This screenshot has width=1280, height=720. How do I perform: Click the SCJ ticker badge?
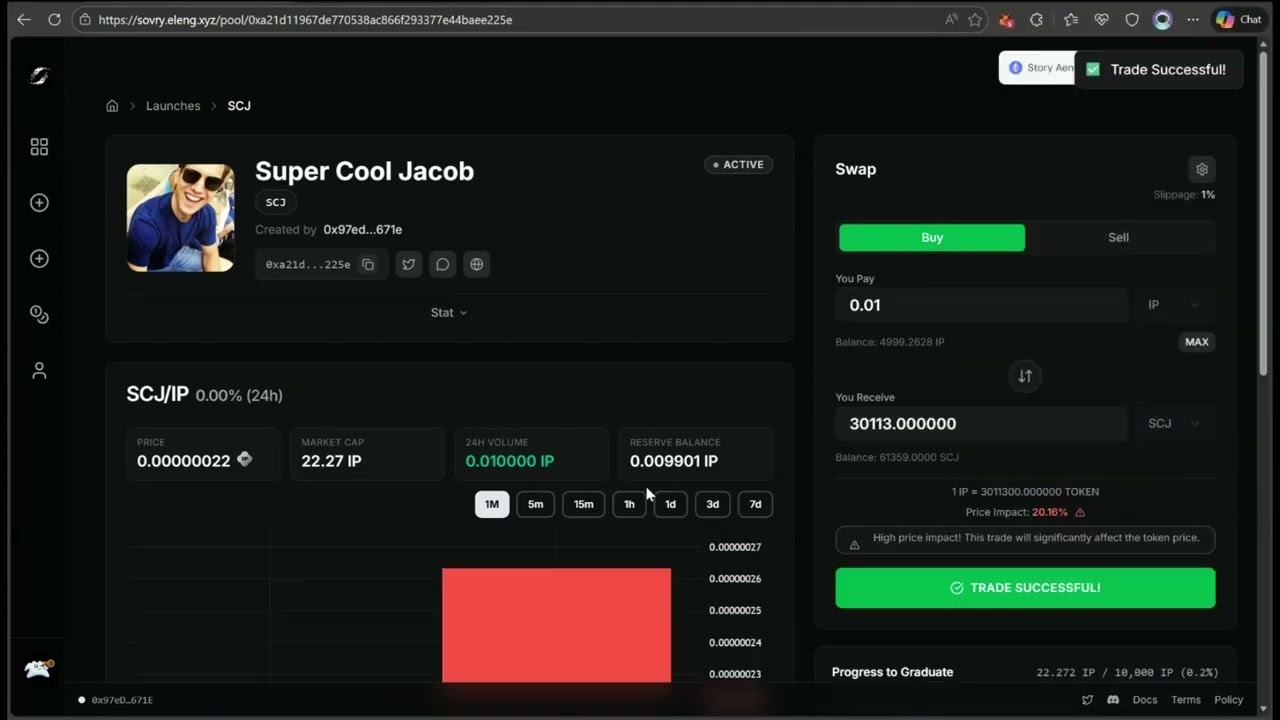click(x=276, y=202)
